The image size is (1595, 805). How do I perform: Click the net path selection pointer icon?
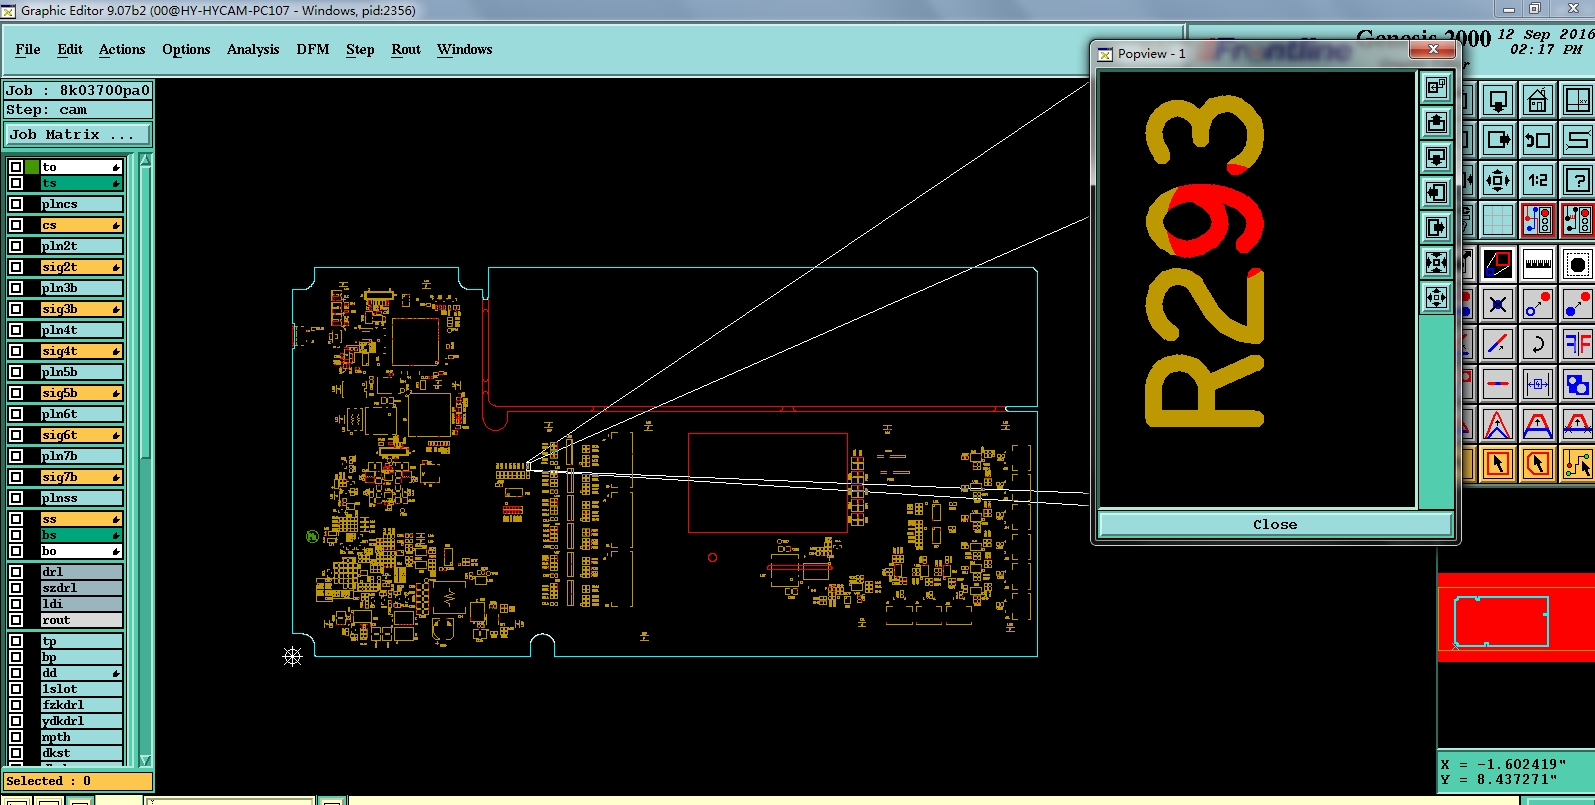point(1577,464)
